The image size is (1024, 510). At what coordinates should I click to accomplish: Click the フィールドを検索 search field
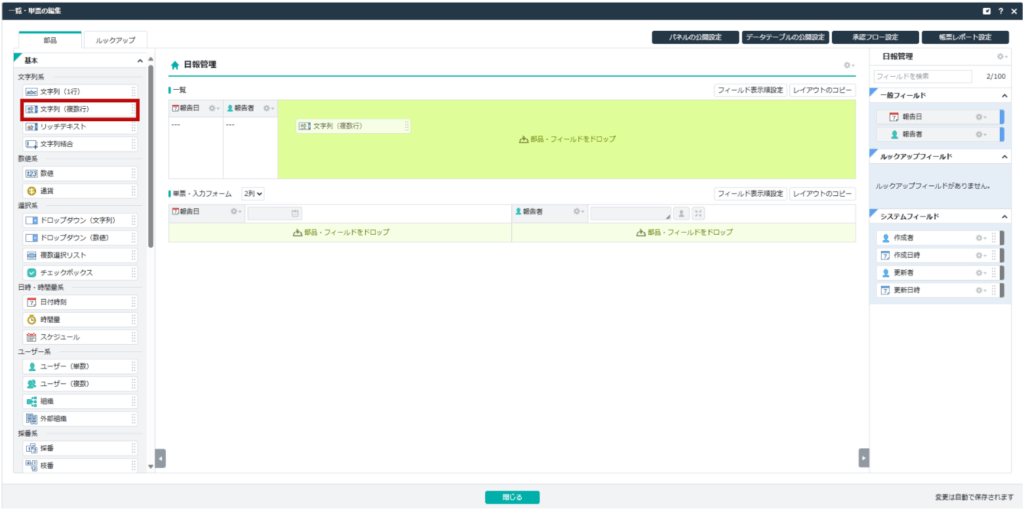coord(922,76)
